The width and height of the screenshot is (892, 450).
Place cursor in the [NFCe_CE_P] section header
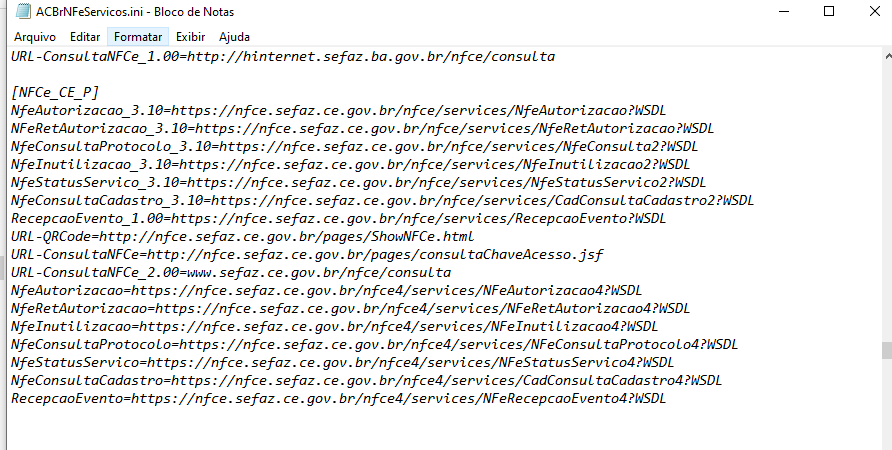tap(55, 92)
